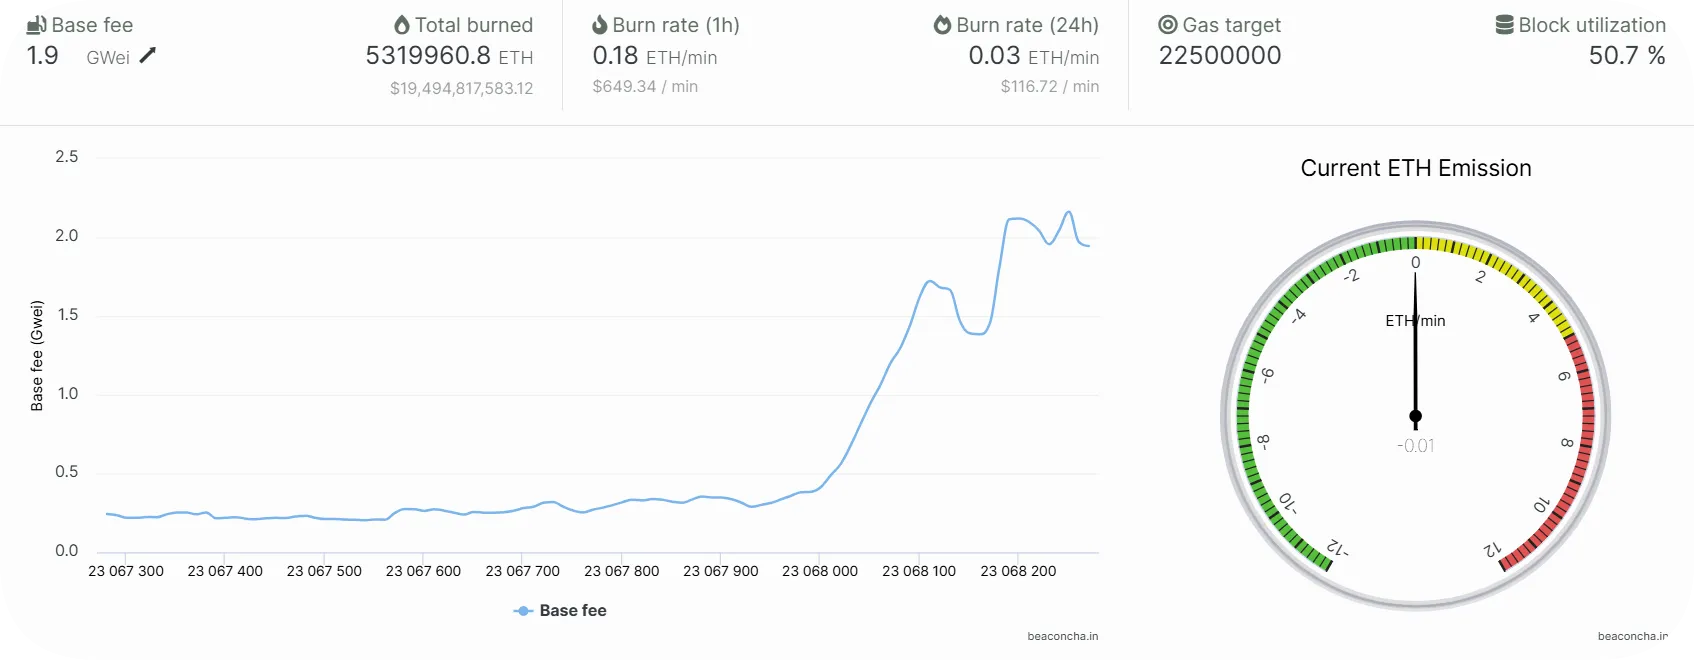
Task: Click the gas pump icon beside Base fee
Action: point(37,24)
